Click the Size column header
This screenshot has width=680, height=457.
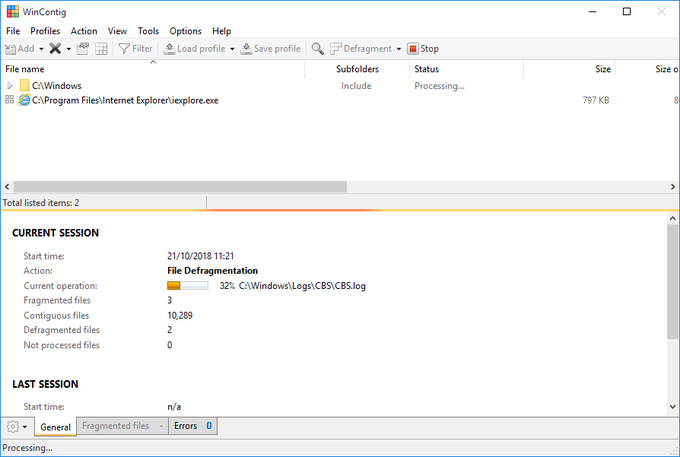coord(569,69)
